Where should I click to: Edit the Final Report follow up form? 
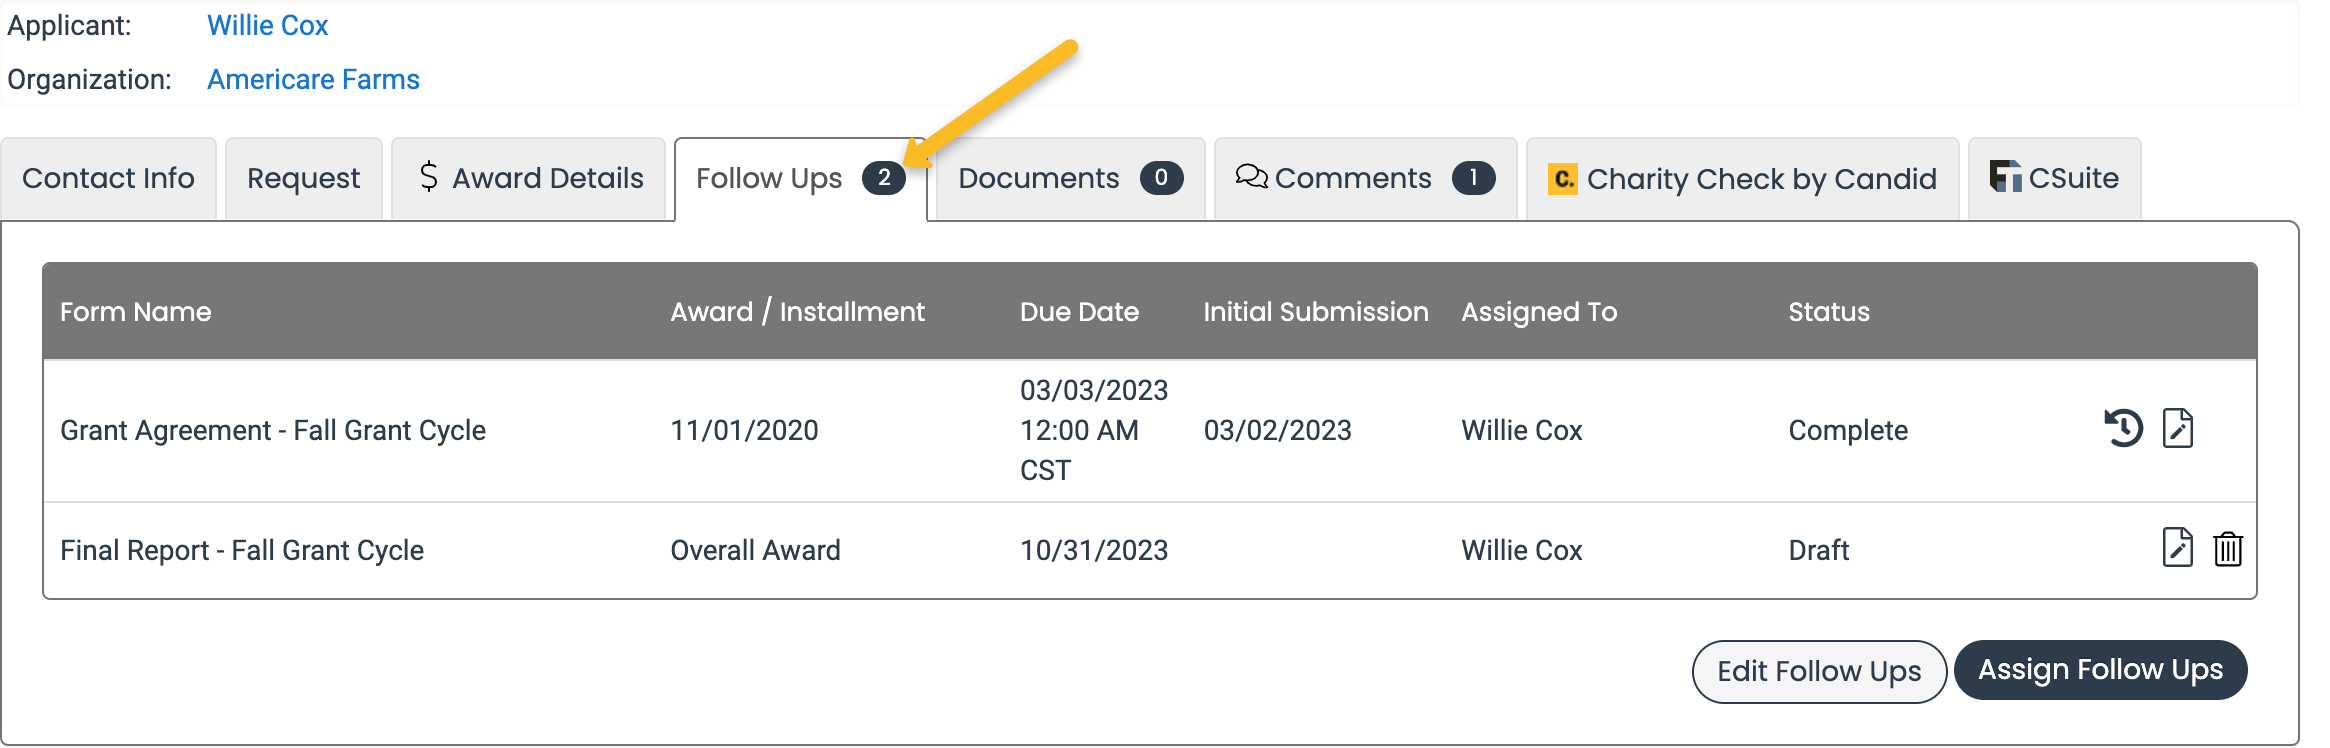coord(2177,549)
